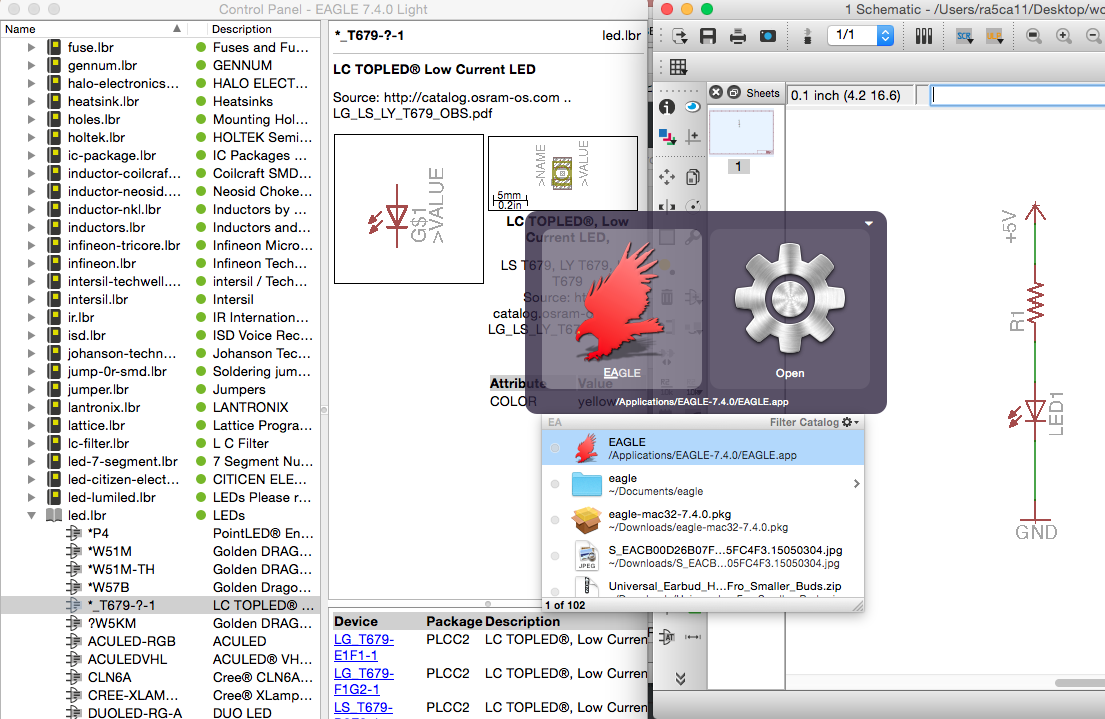Click the red EAGLE app icon pane
1105x719 pixels.
[622, 308]
